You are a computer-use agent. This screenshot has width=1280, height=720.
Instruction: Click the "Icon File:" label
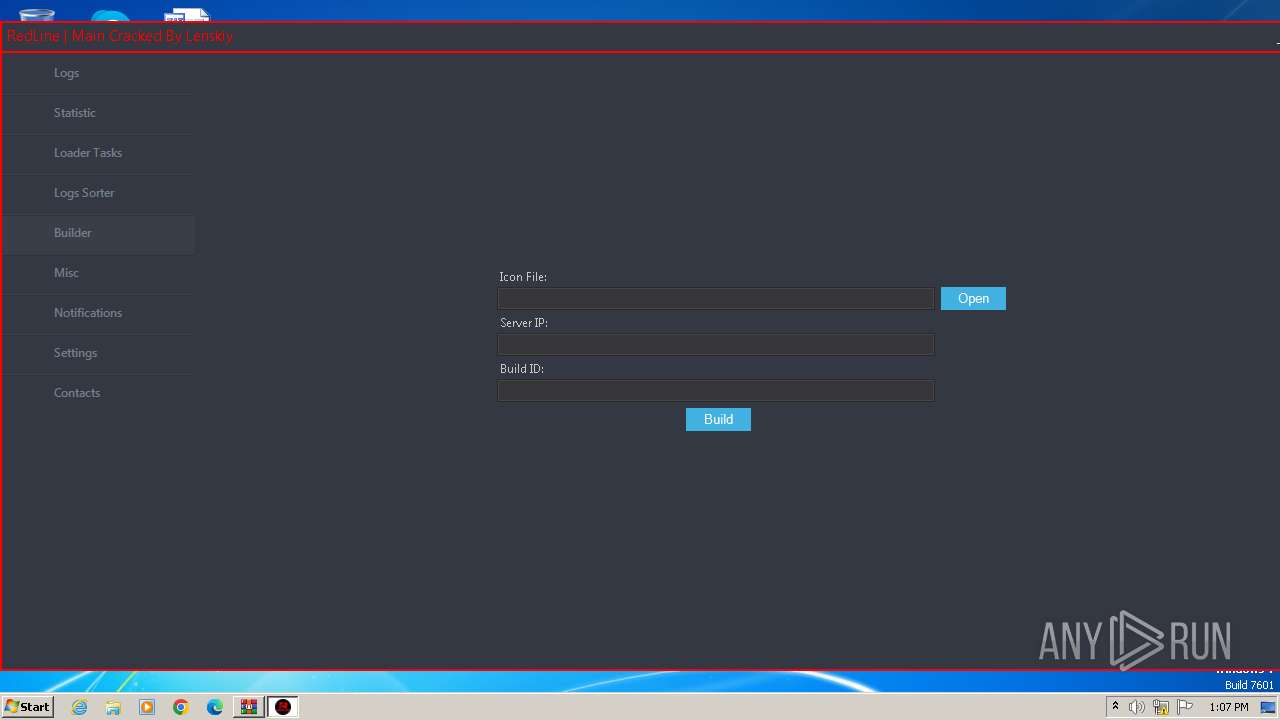(523, 277)
